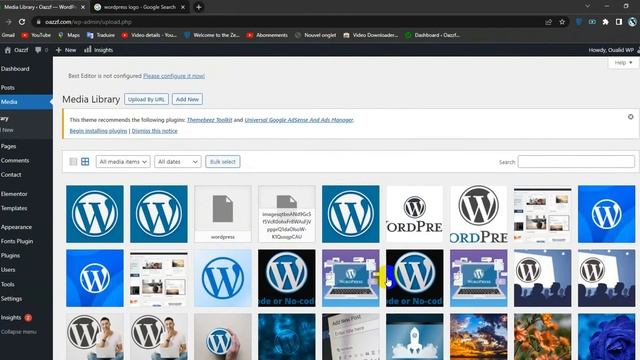Open the Themebeez Toolkit plugin link
This screenshot has width=640, height=360.
point(209,120)
